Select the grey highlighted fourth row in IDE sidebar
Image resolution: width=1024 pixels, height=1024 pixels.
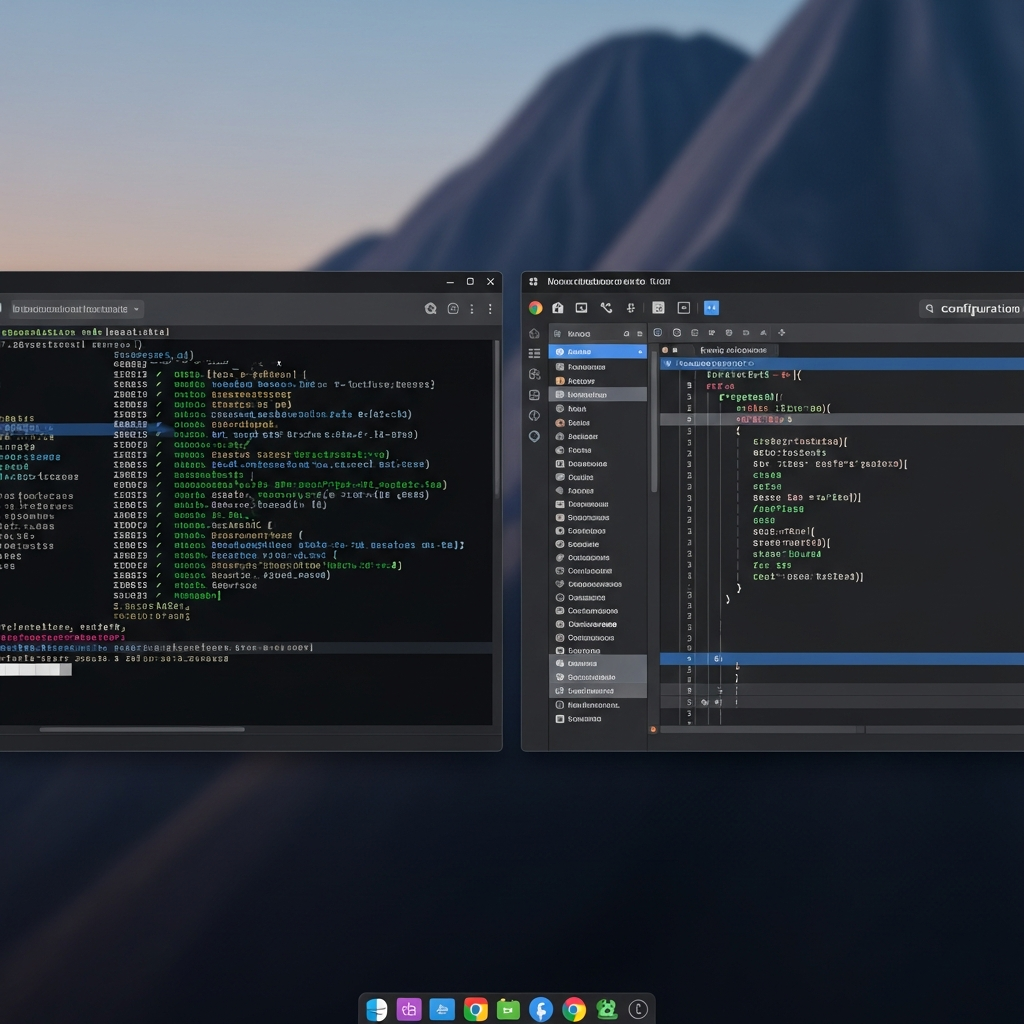(598, 394)
